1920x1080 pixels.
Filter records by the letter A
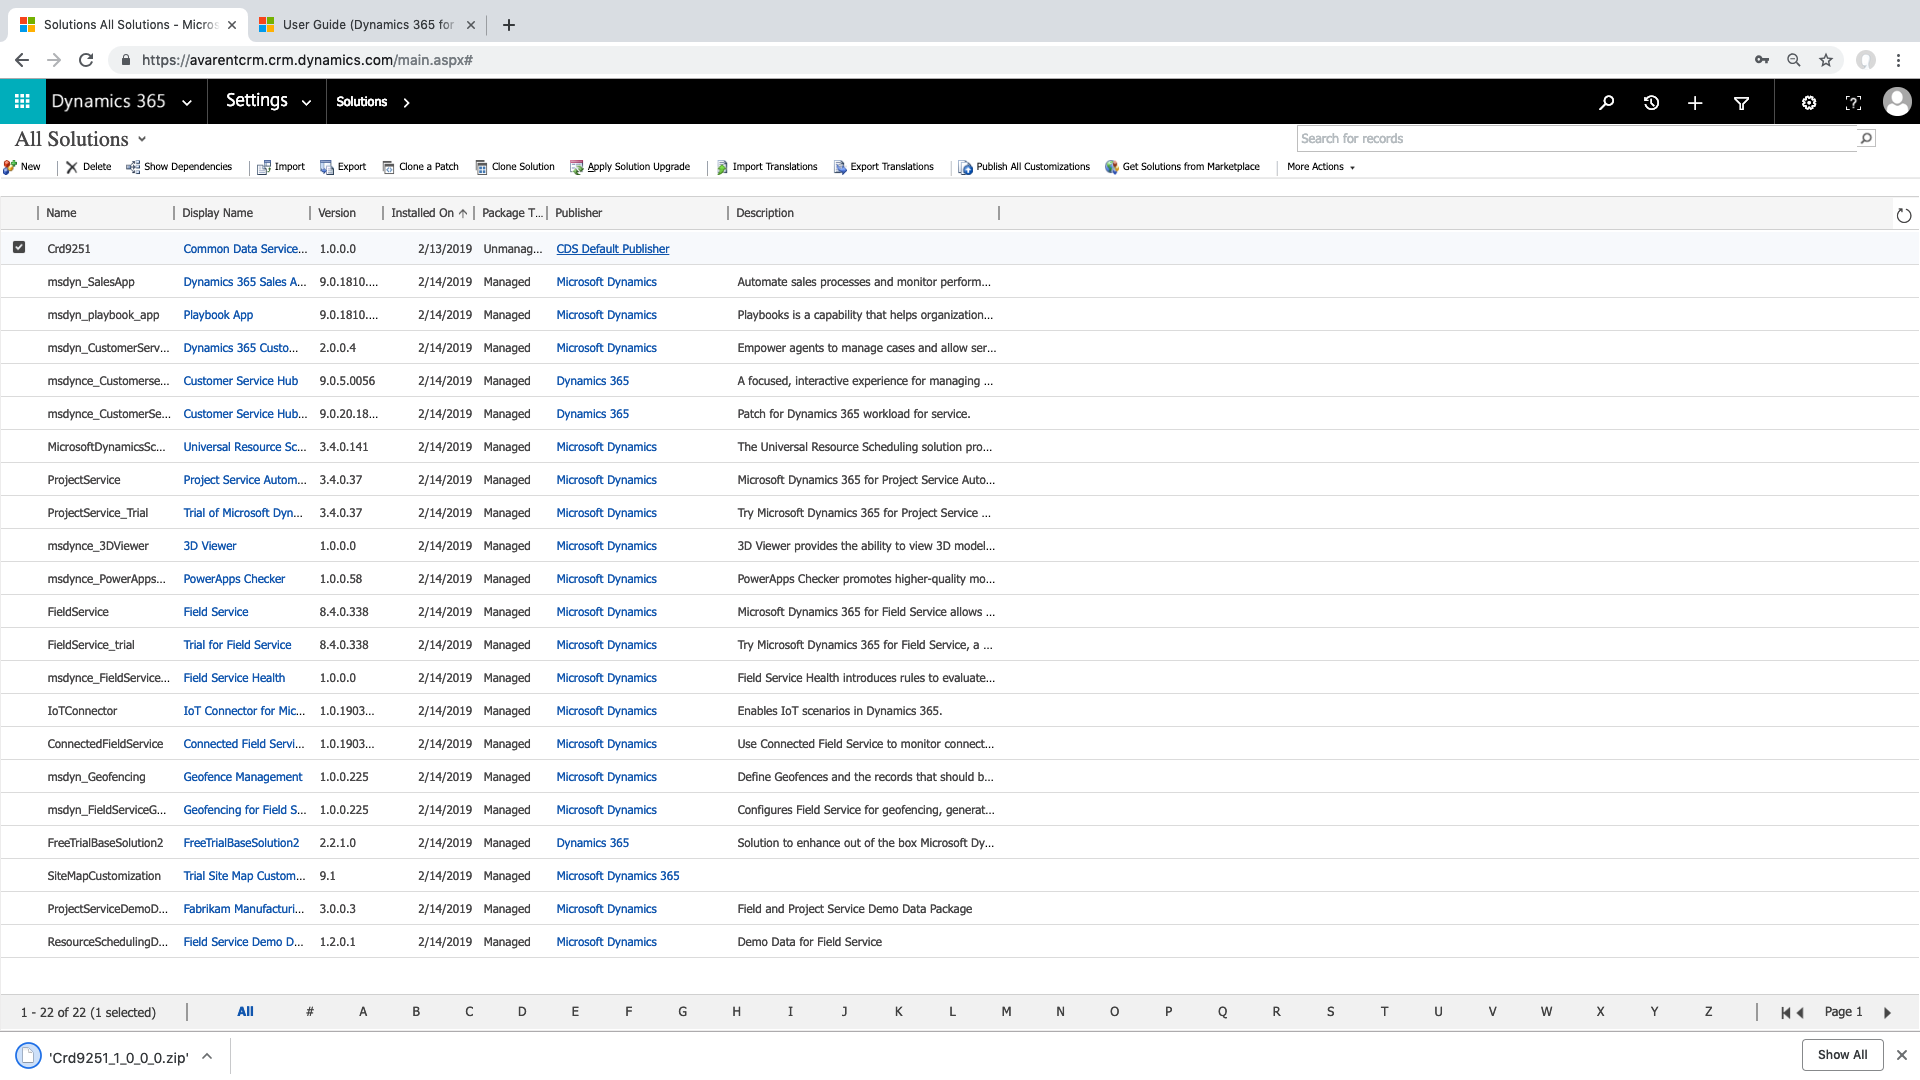pos(363,1012)
